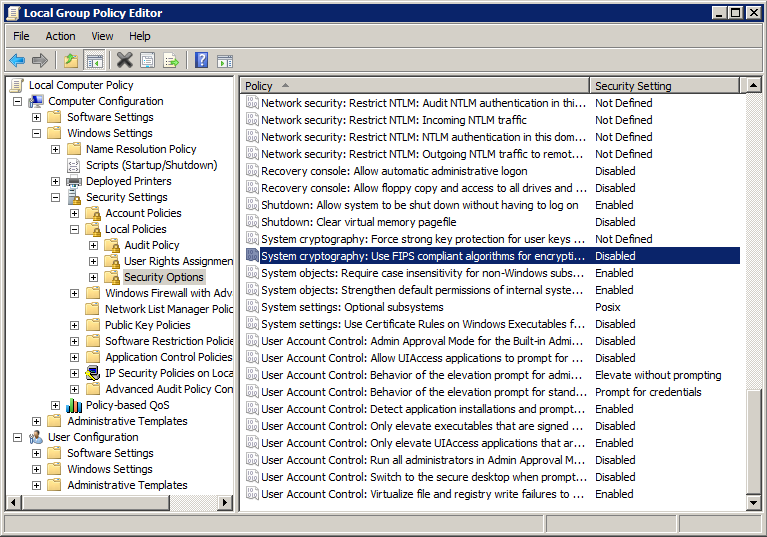Click the Delete X toolbar icon
The height and width of the screenshot is (537, 767).
click(x=124, y=61)
